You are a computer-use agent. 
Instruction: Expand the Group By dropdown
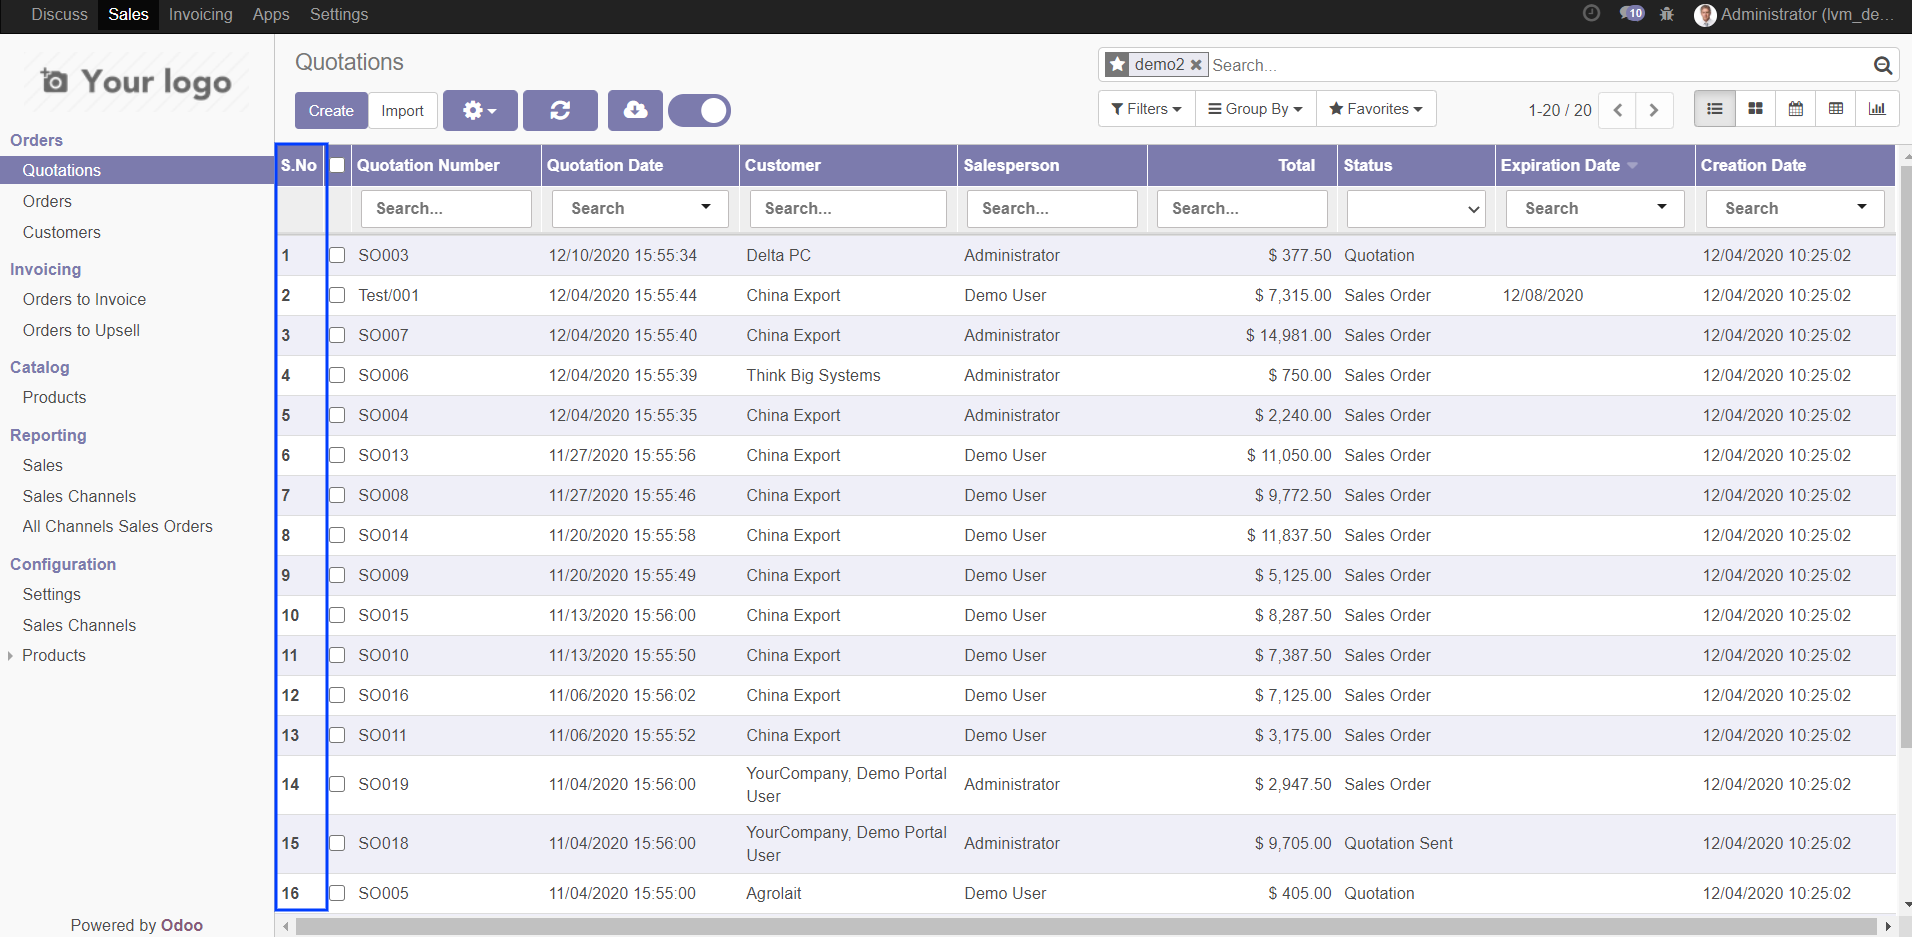(1255, 109)
